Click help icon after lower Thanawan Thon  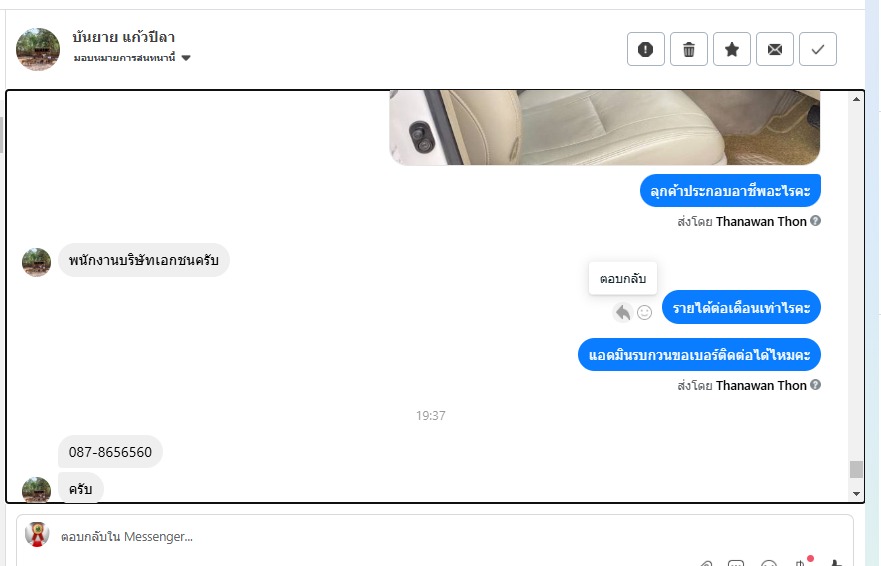point(816,385)
